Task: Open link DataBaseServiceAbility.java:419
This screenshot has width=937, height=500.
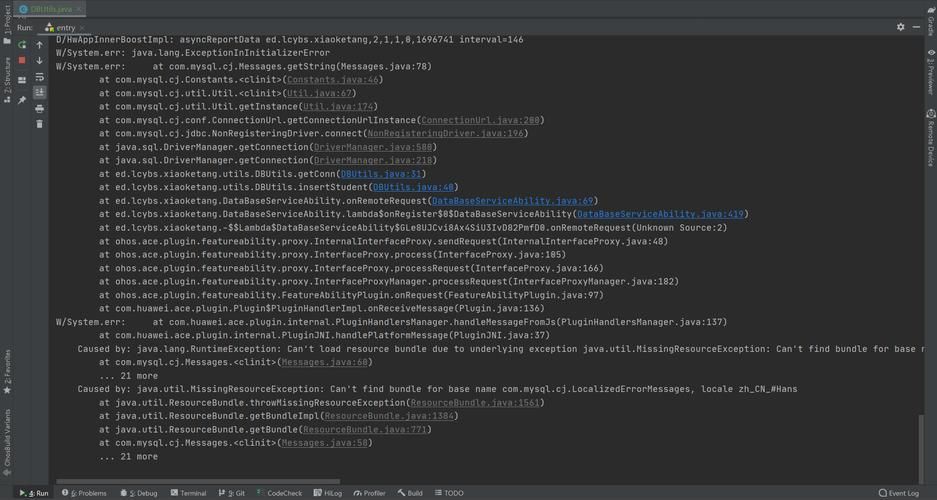Action: tap(660, 214)
